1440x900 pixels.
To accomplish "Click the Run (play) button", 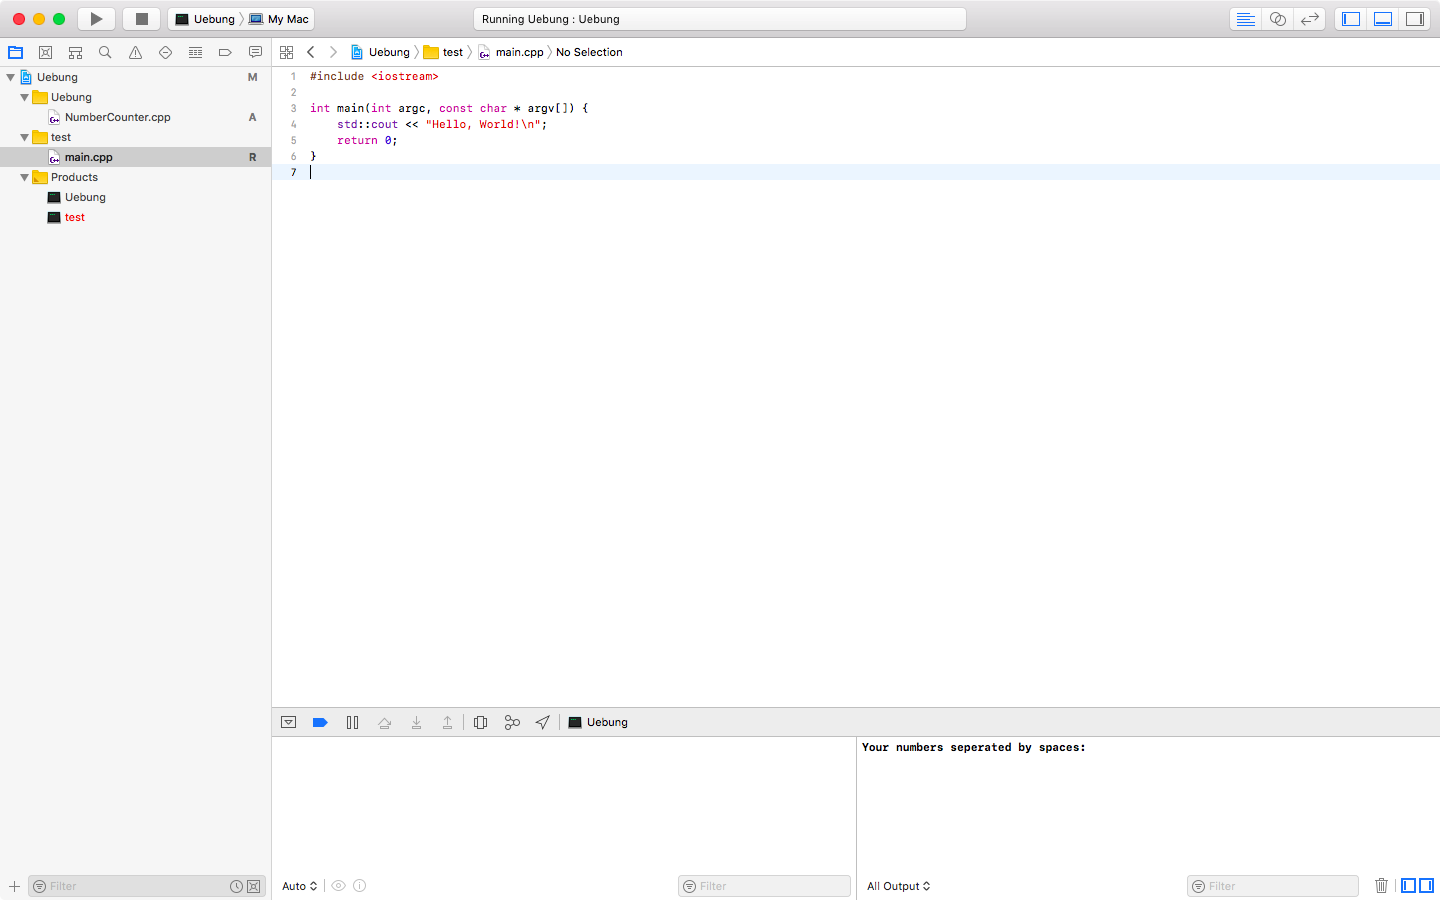I will click(x=96, y=19).
